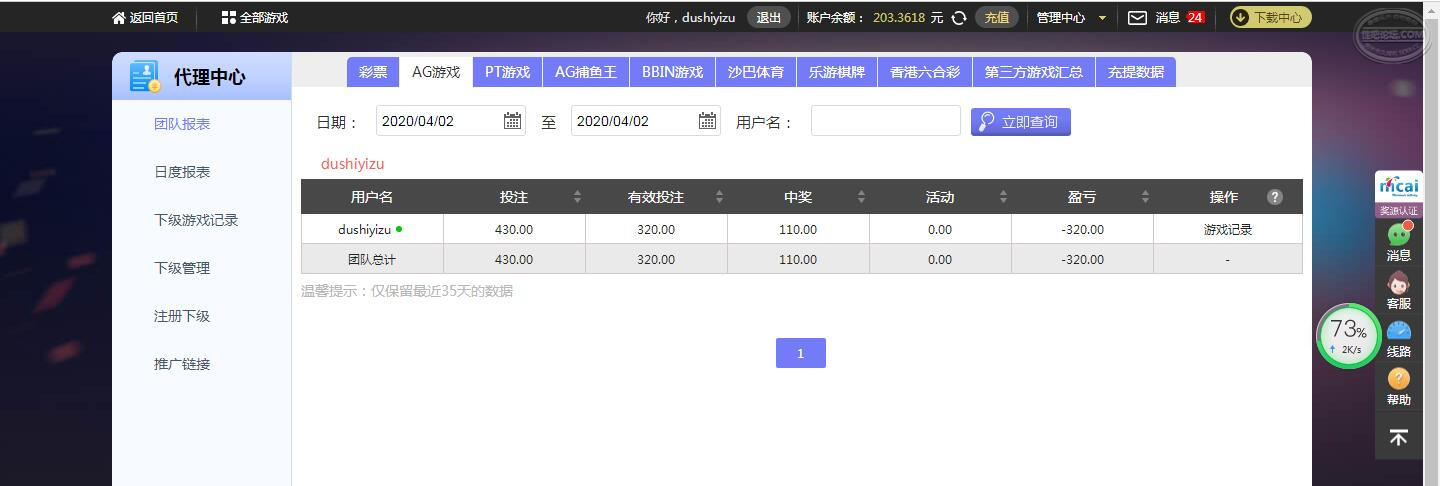Open the AG捕鱼王 tab
This screenshot has height=486, width=1440.
point(586,72)
